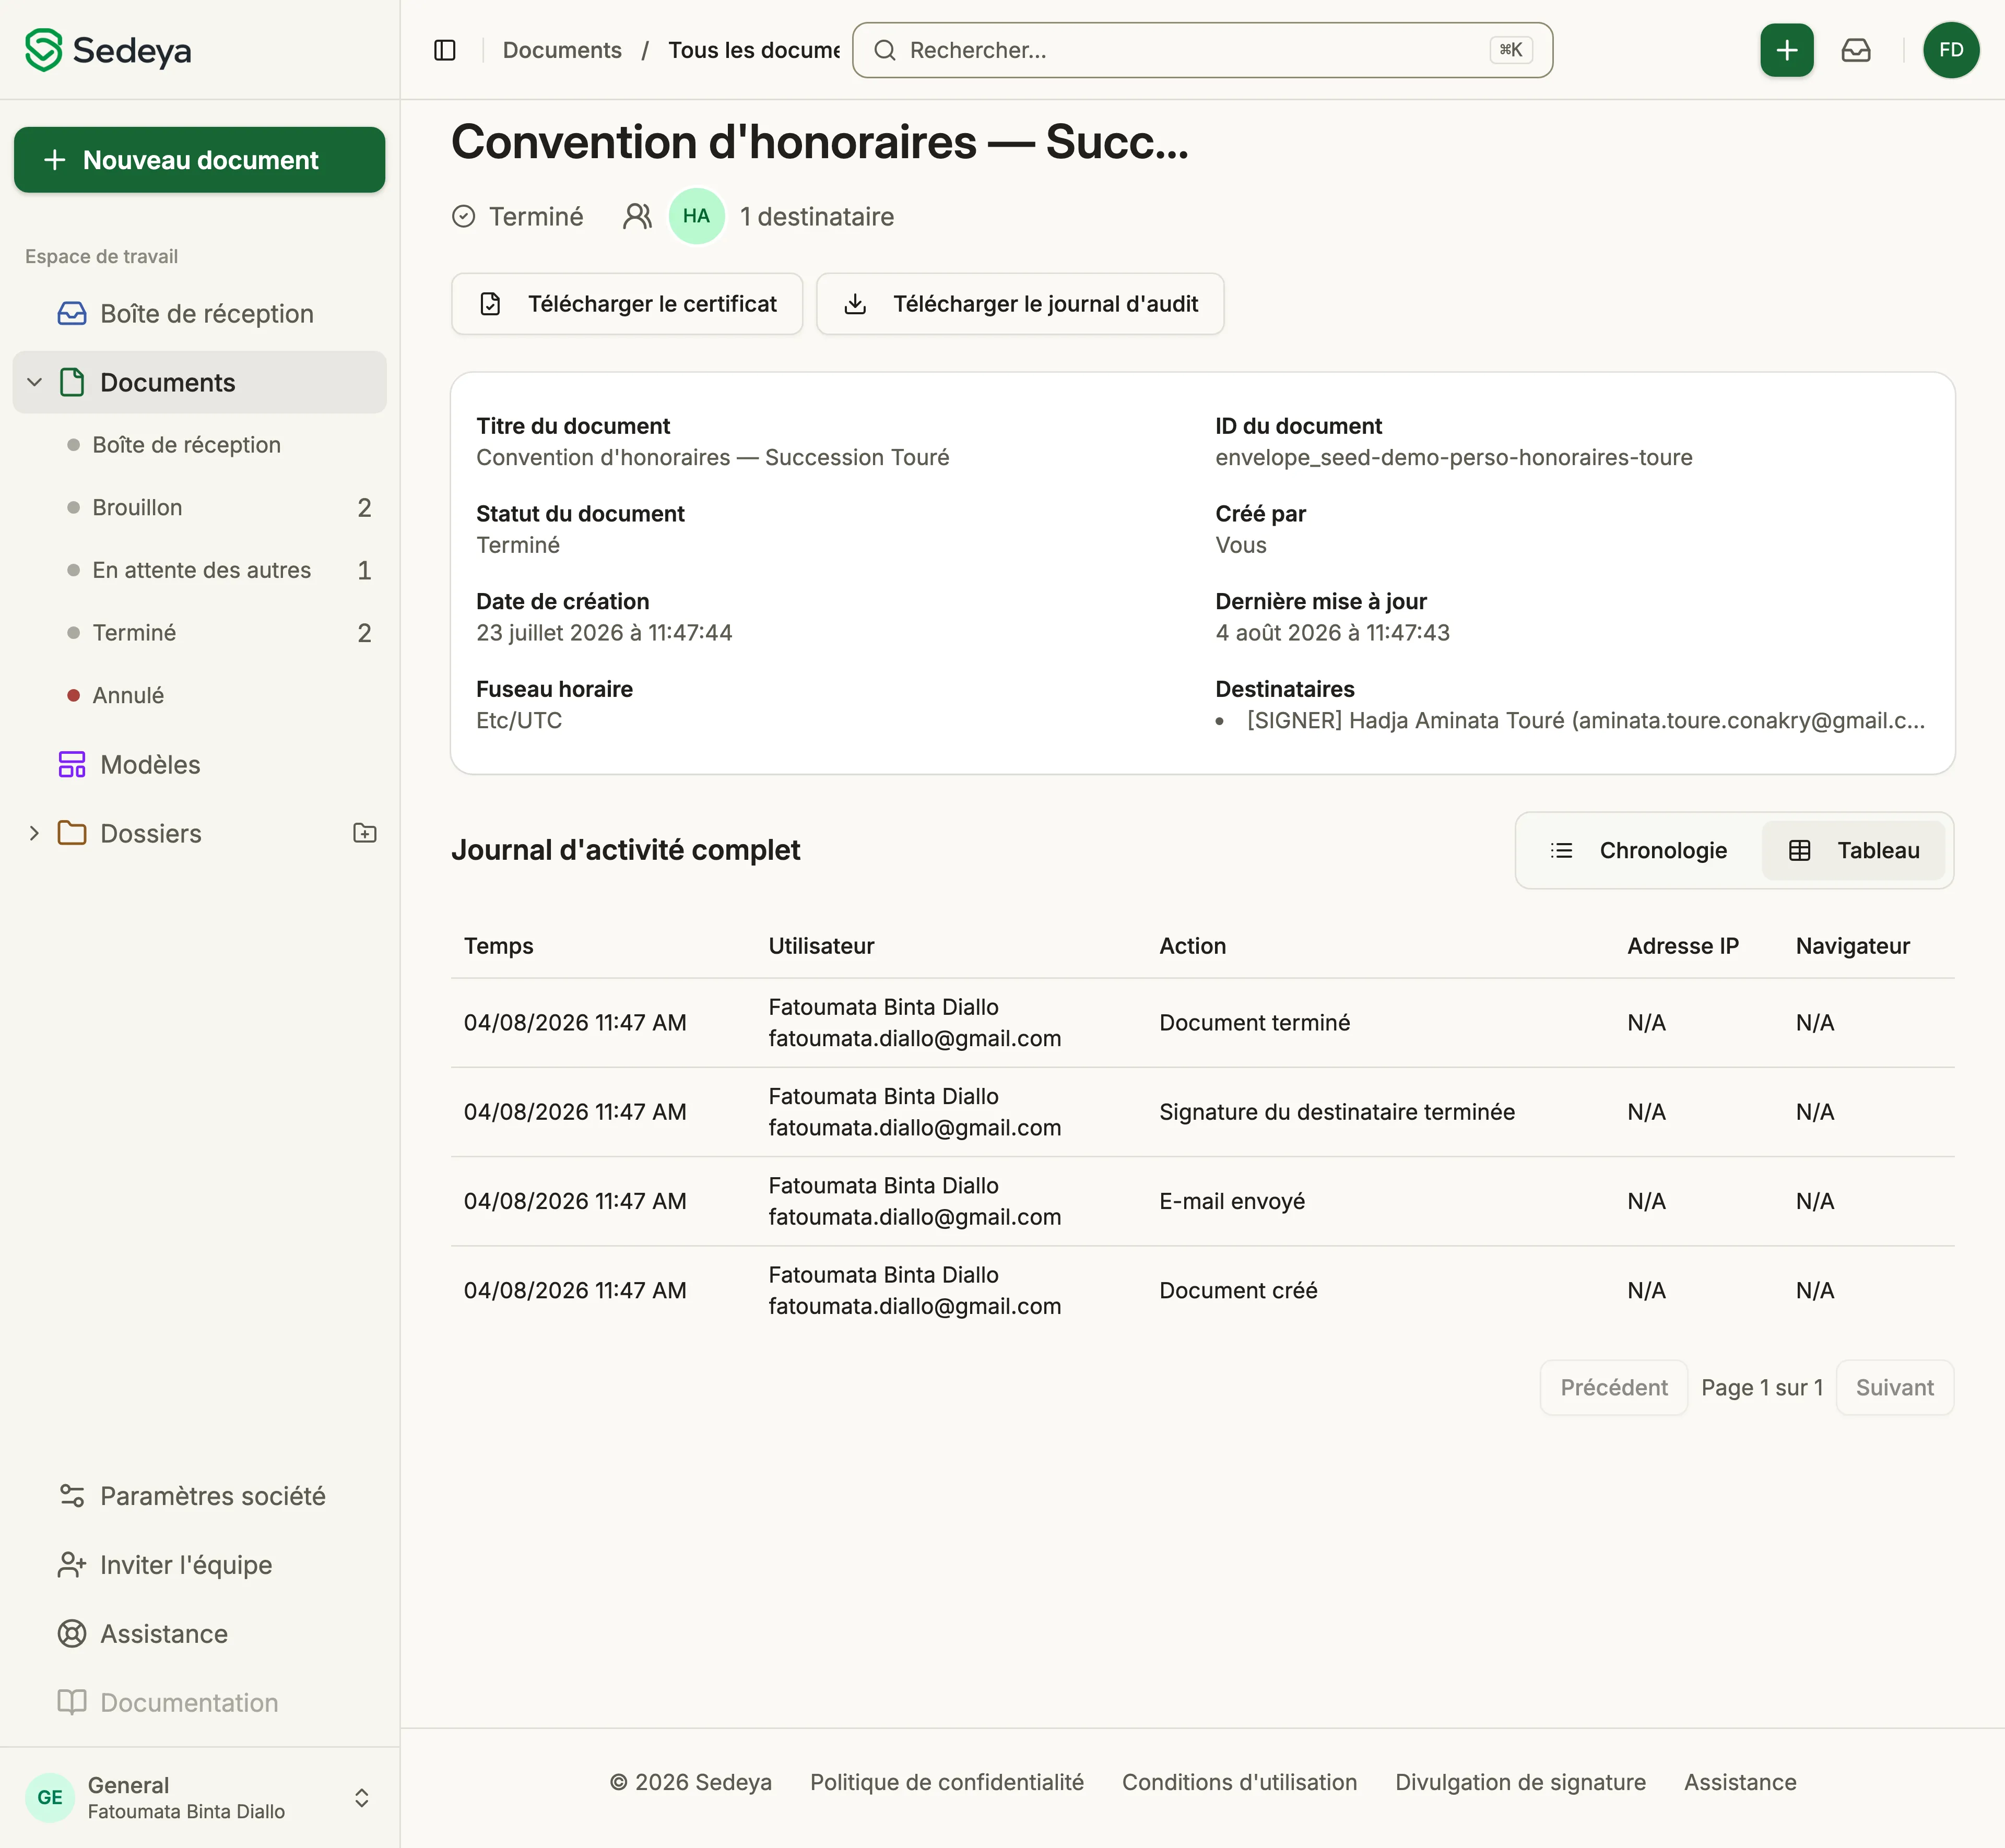Click the Sedeya logo

108,50
